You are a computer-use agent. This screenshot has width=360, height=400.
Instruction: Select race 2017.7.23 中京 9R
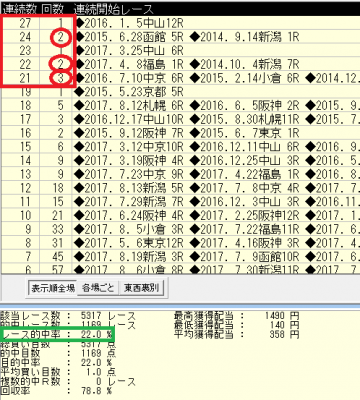(130, 174)
